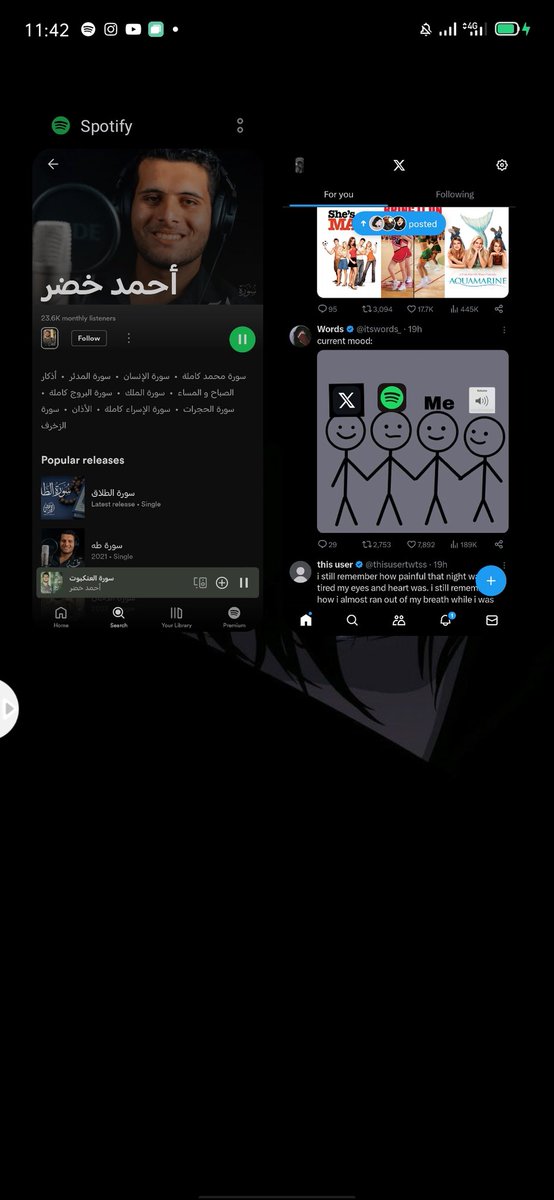Open Your Library tab in Spotify
The image size is (554, 1200).
pyautogui.click(x=176, y=616)
